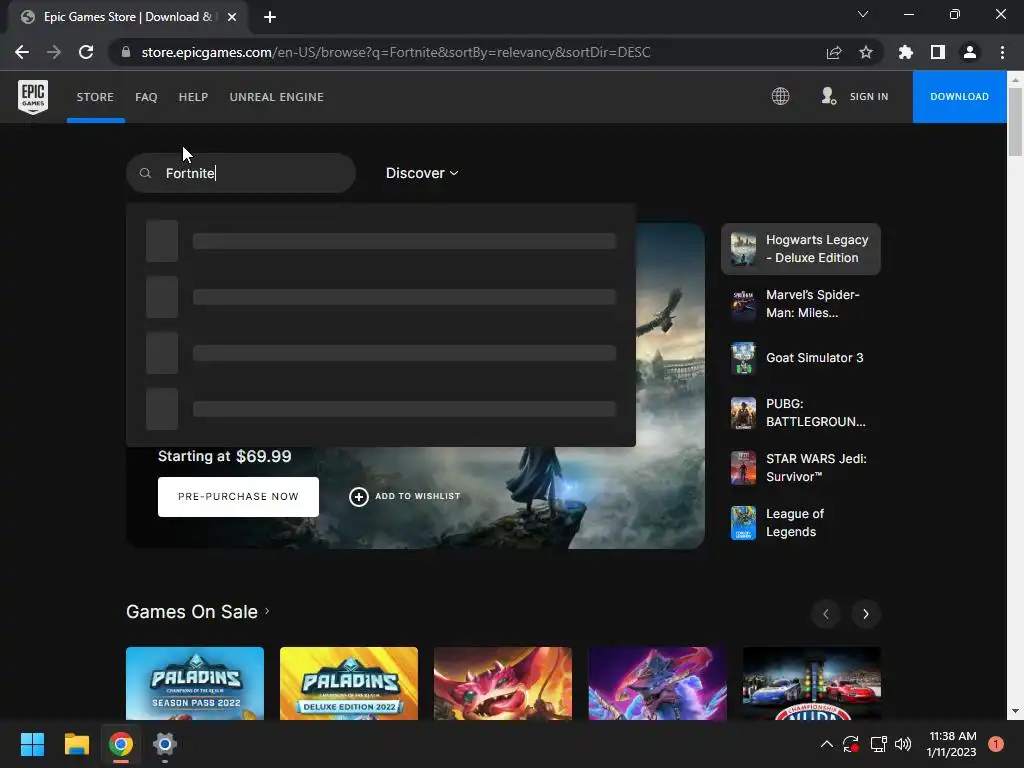Open the Chrome three-dot menu
This screenshot has width=1024, height=768.
click(x=1002, y=52)
